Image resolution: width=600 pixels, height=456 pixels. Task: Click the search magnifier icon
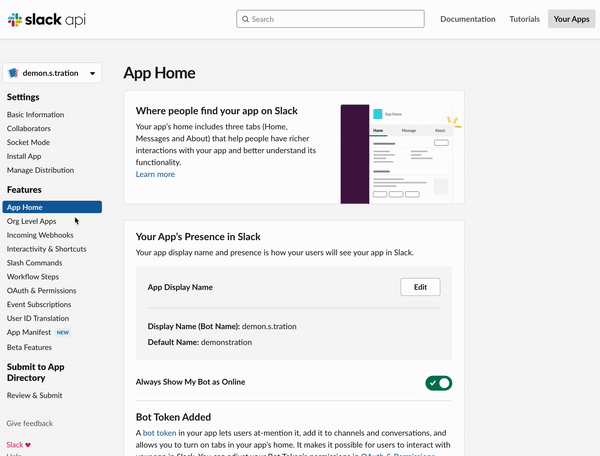coord(246,19)
